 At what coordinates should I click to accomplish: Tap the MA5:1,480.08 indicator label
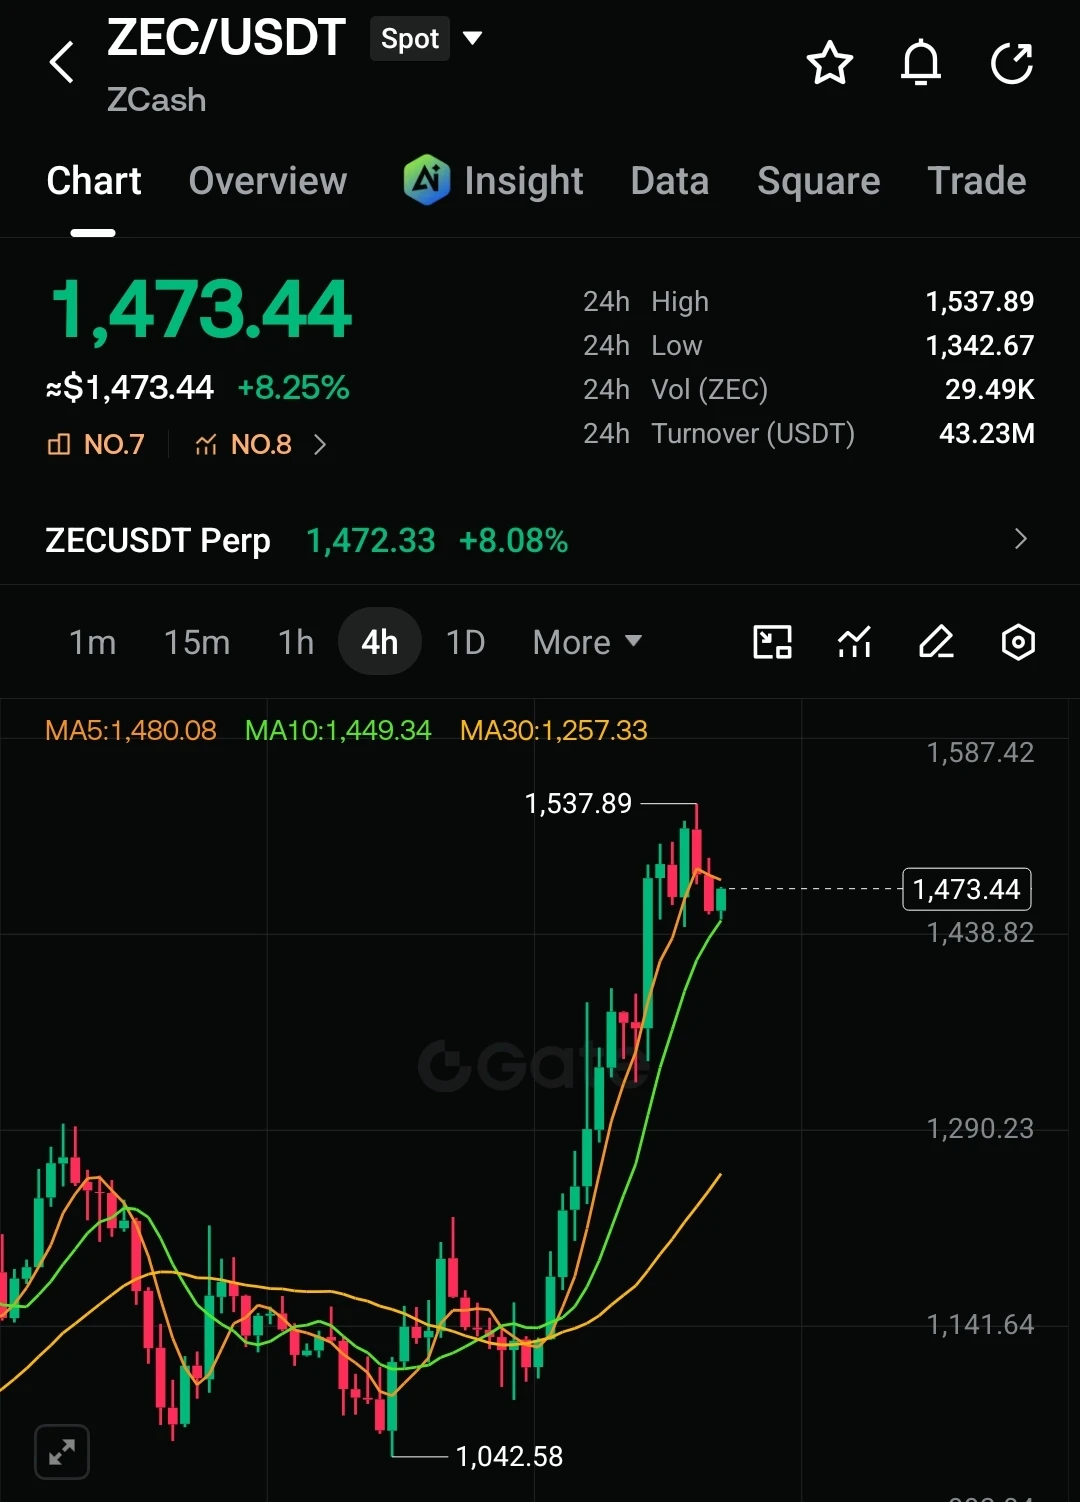[131, 730]
